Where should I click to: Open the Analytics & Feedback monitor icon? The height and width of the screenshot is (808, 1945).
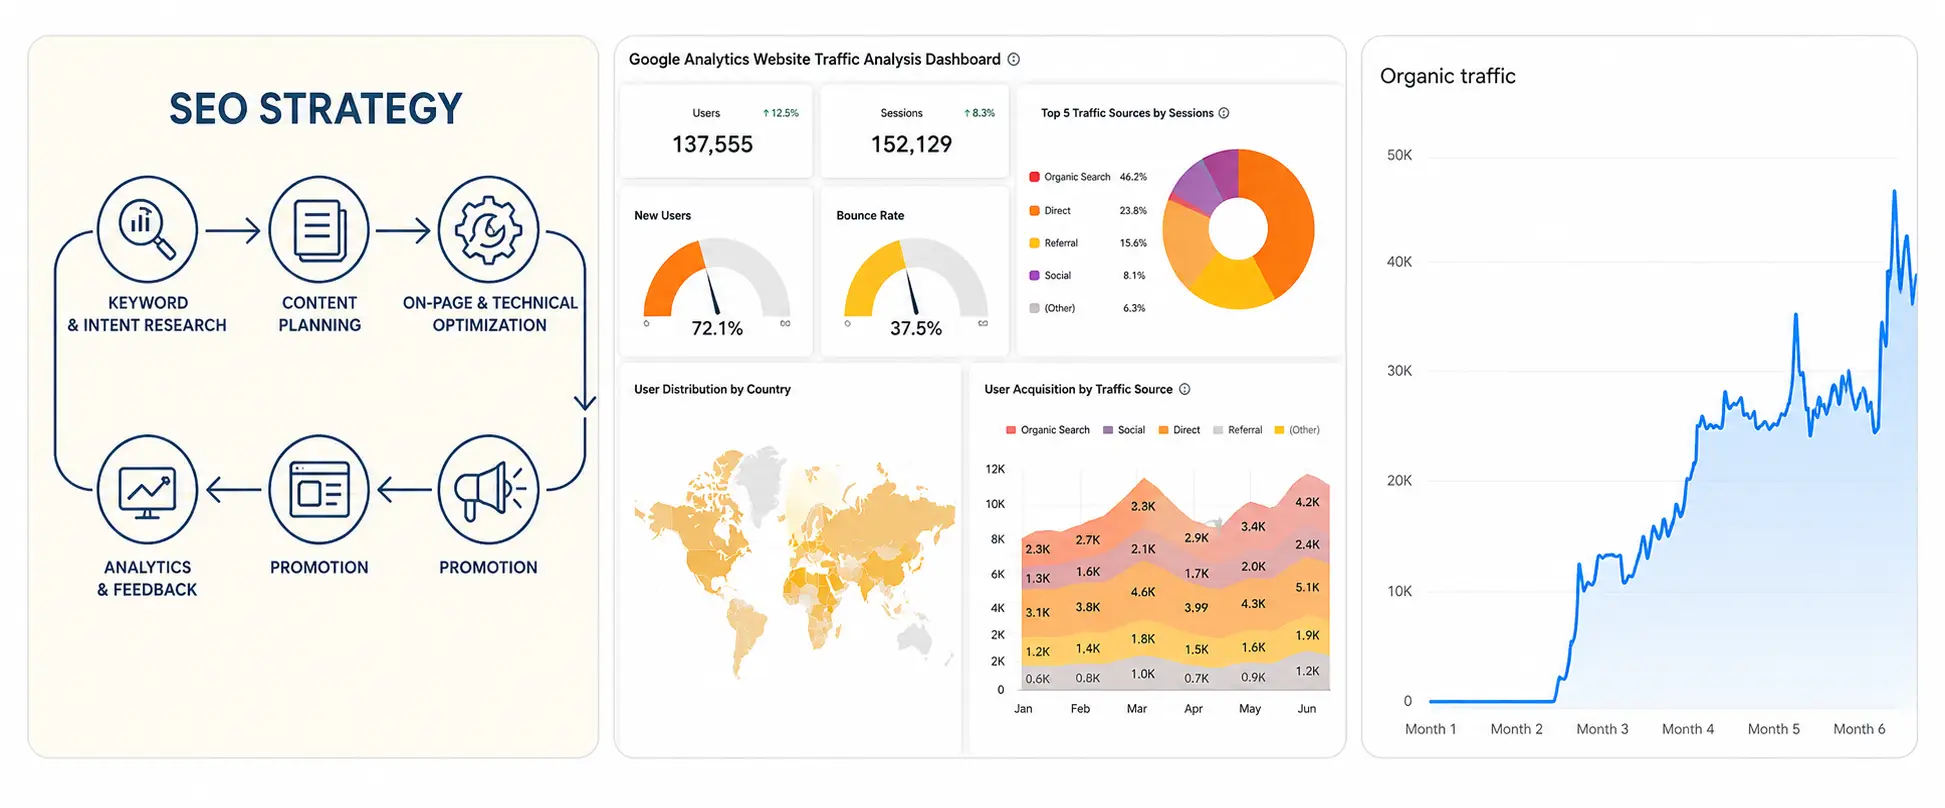[x=147, y=489]
